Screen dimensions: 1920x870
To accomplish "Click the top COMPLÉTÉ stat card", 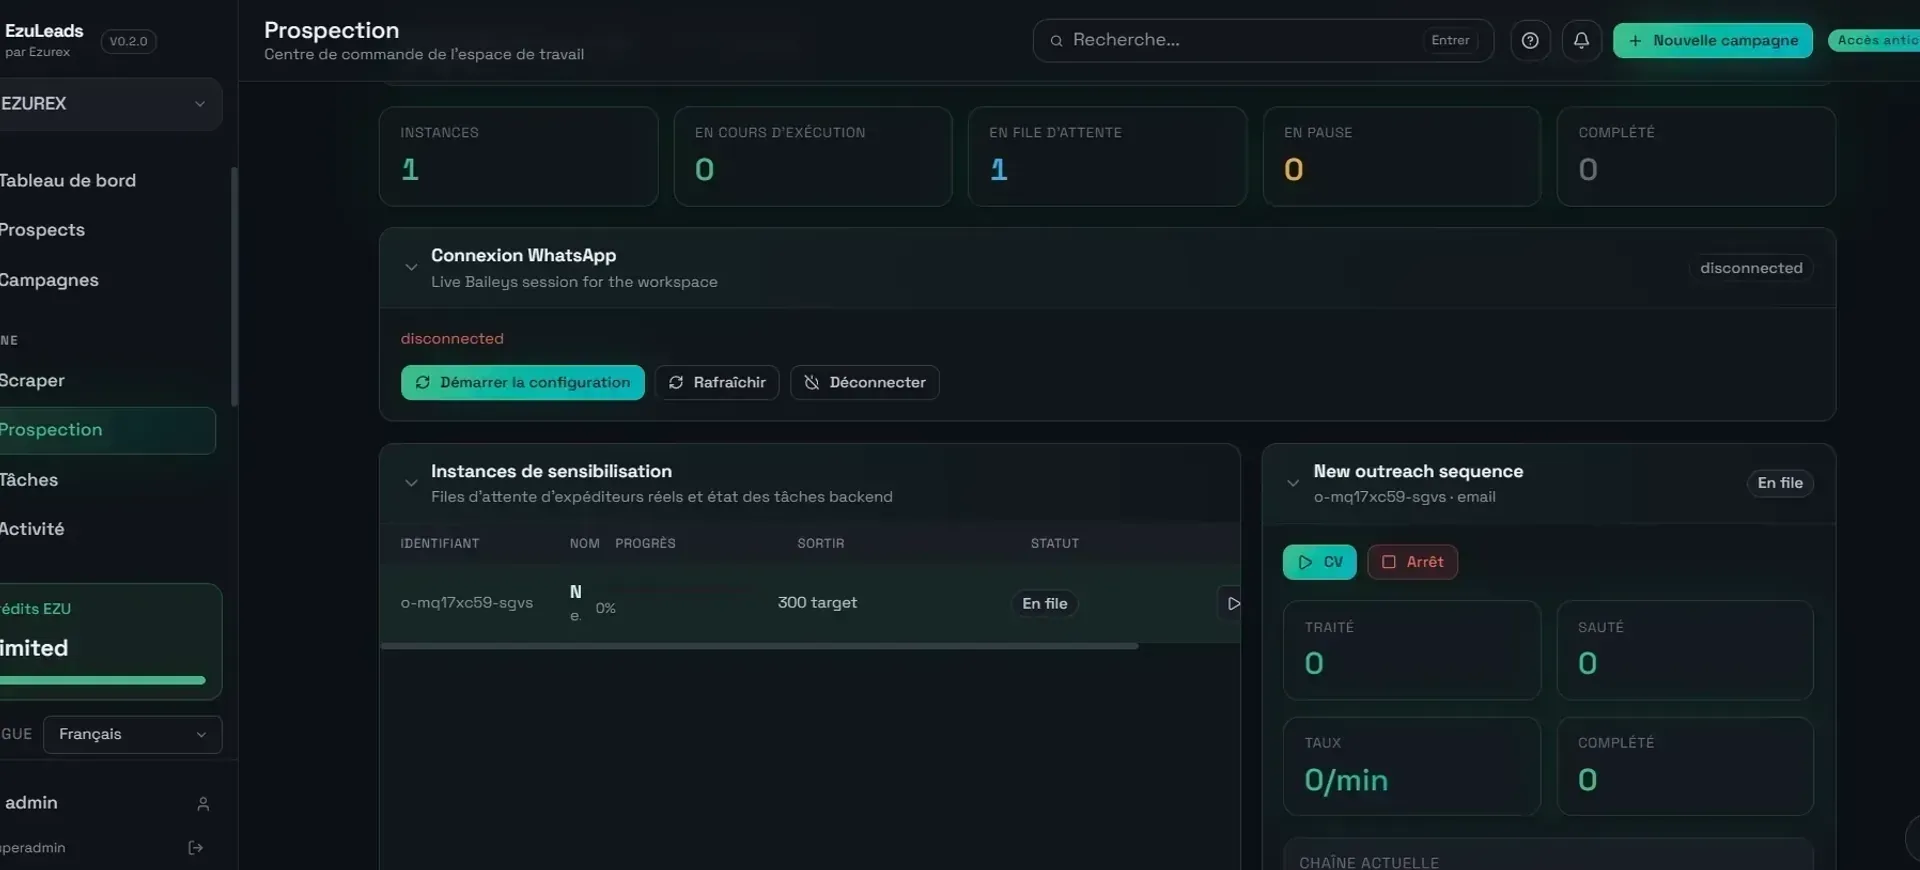I will point(1695,157).
